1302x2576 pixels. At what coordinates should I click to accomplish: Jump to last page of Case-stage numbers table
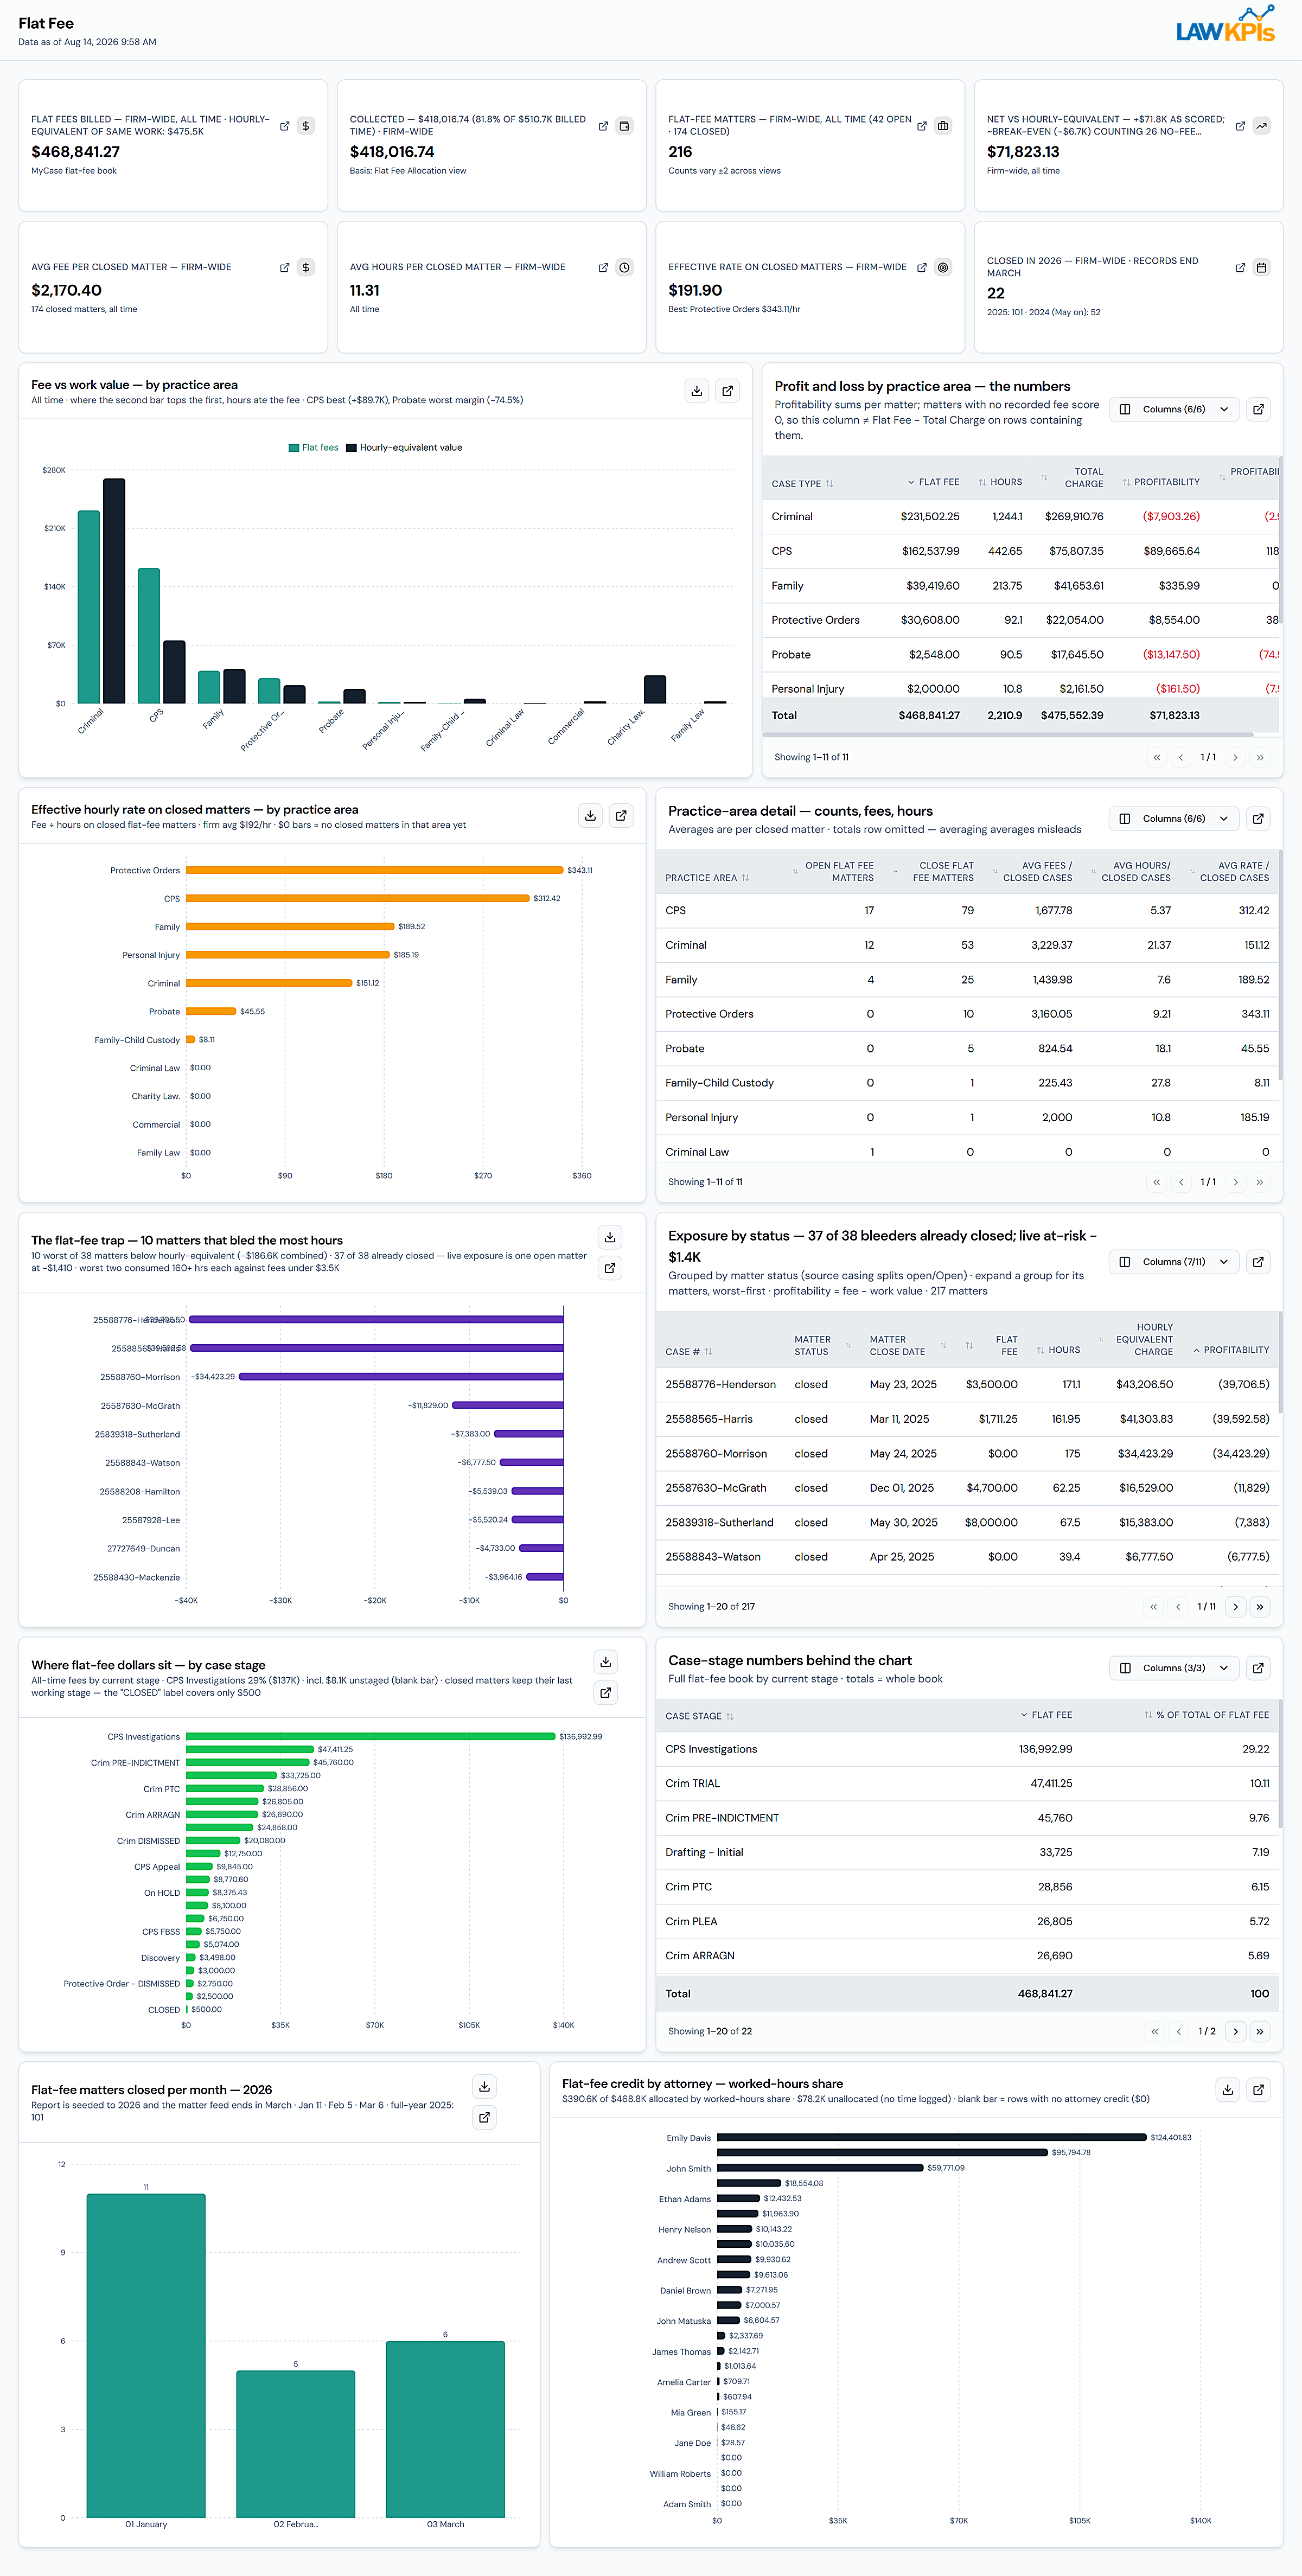click(1260, 2031)
